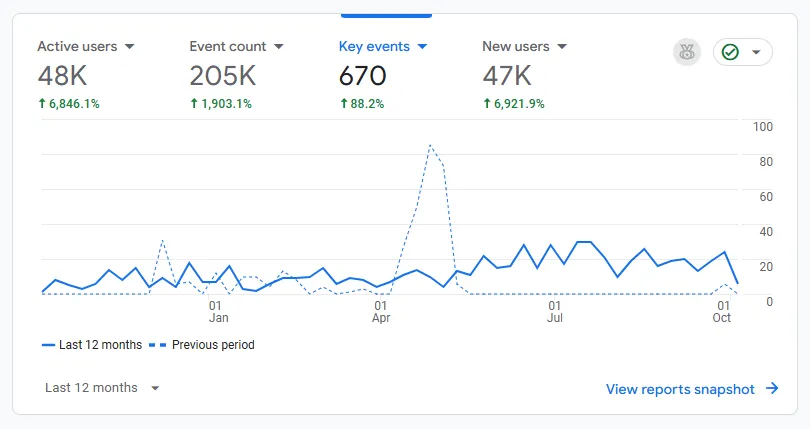Click the green up arrow beside 6,921.9%

[x=487, y=103]
